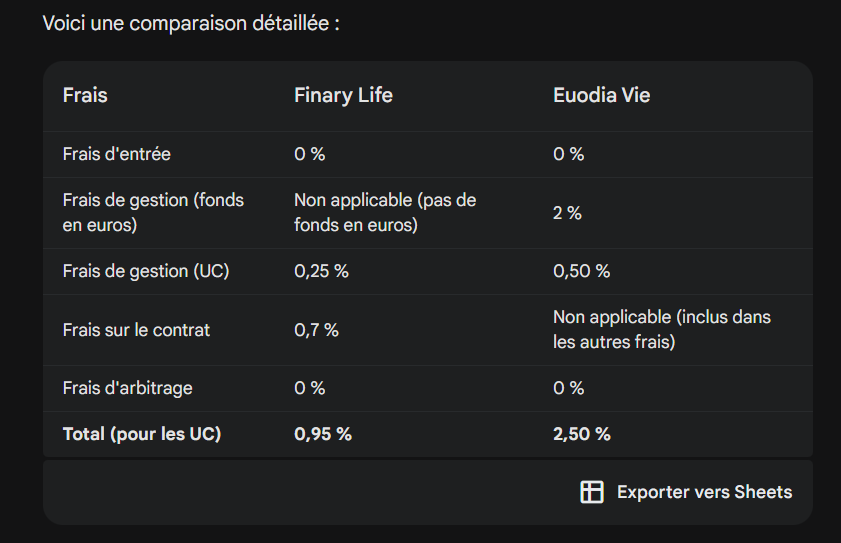Click Frais sur le contrat label
The image size is (841, 543).
click(x=136, y=330)
